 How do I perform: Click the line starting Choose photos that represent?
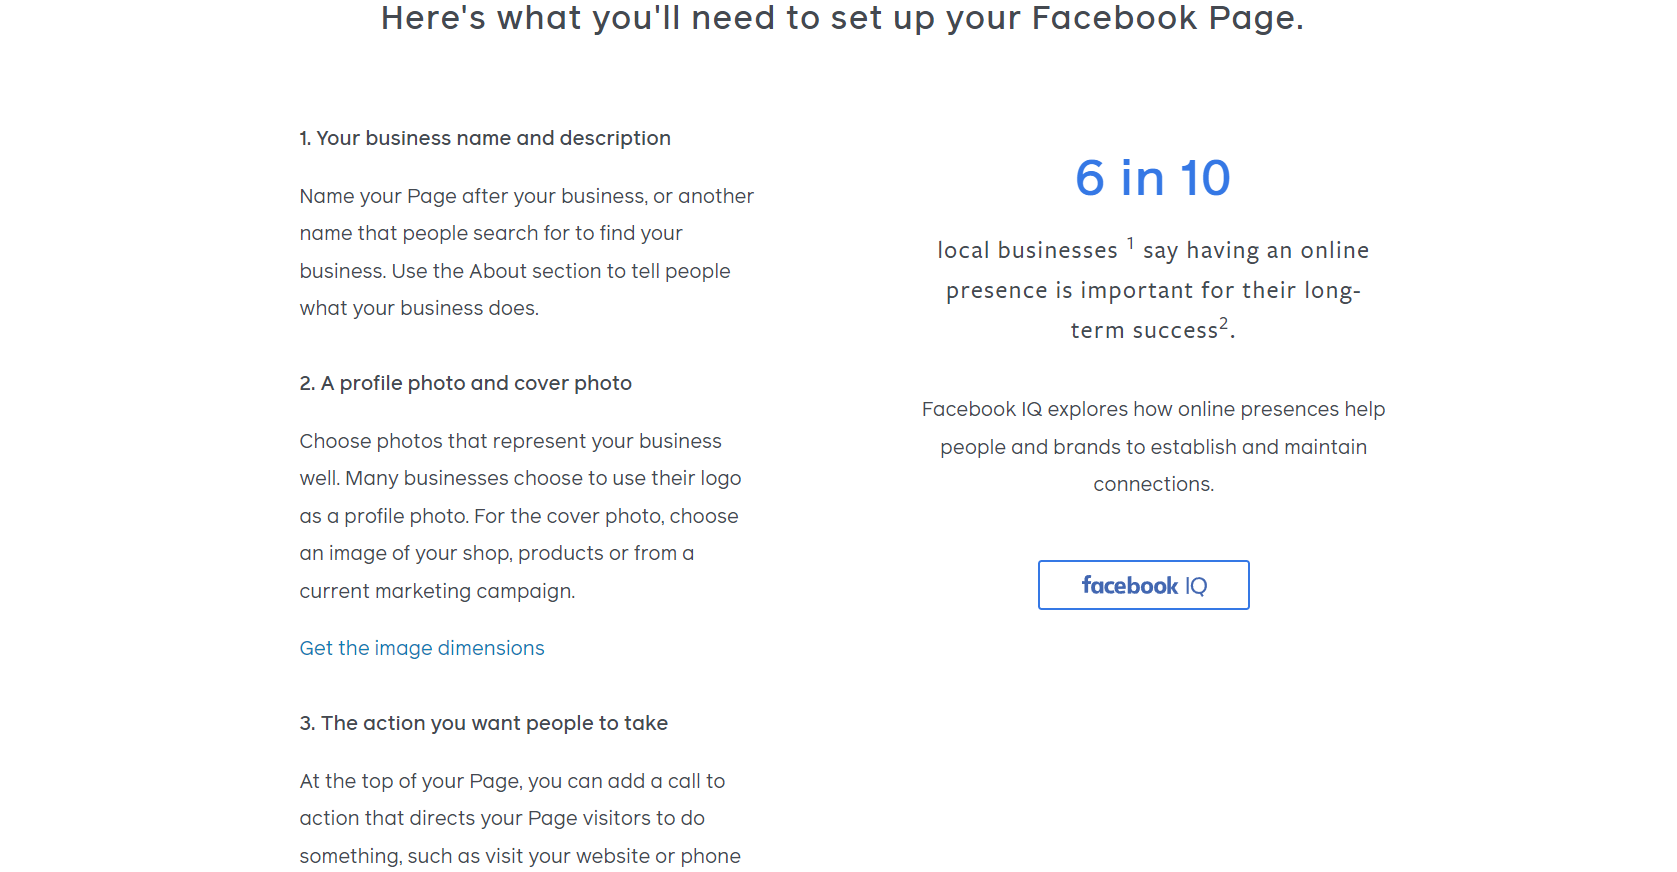point(510,441)
